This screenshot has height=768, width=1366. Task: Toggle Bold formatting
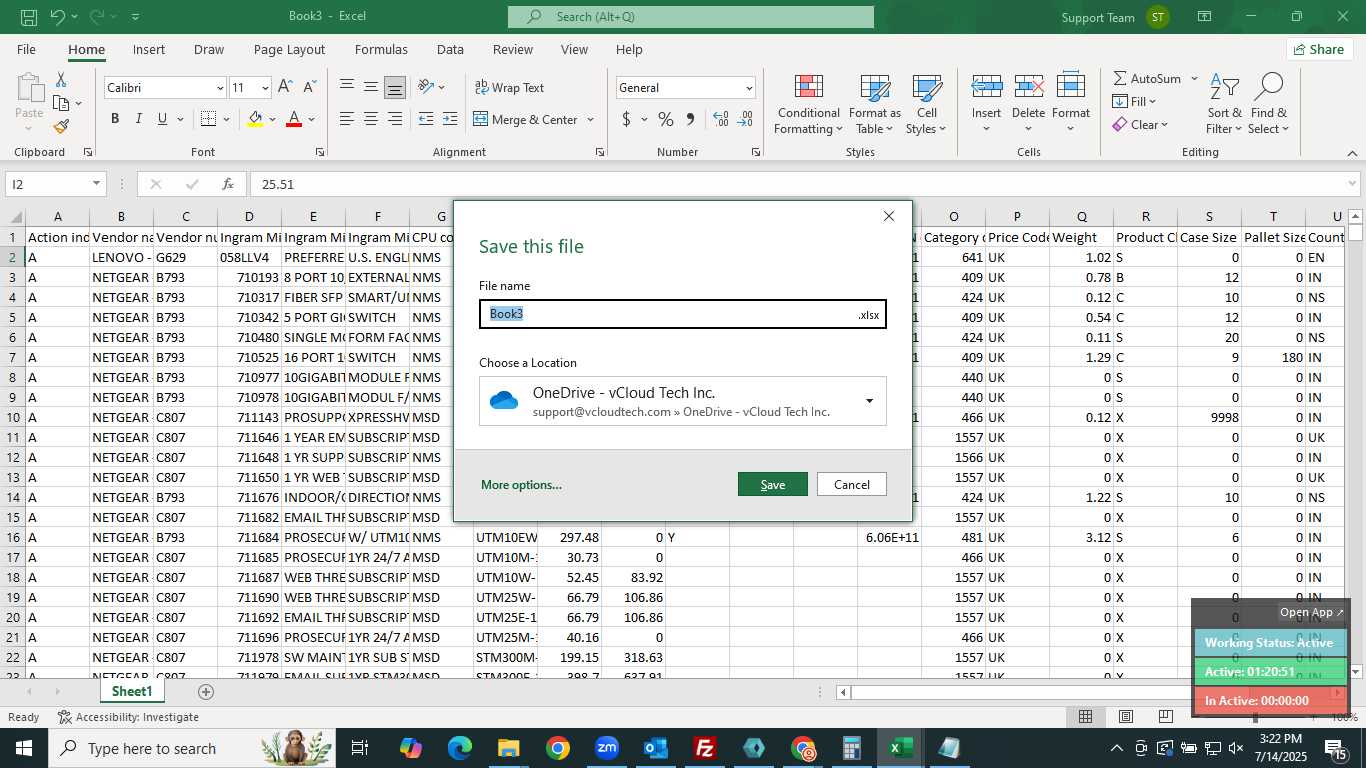pyautogui.click(x=115, y=119)
